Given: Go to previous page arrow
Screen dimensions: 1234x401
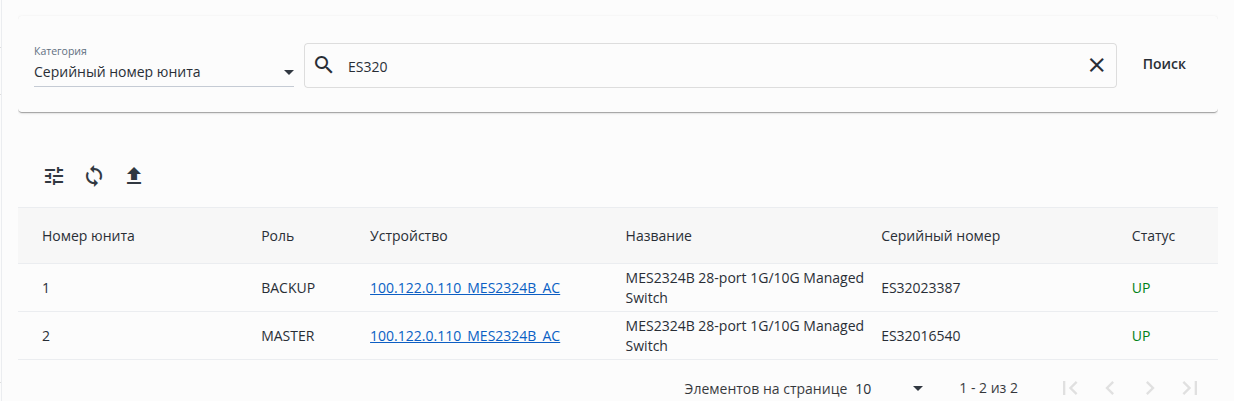Looking at the screenshot, I should pyautogui.click(x=1109, y=388).
